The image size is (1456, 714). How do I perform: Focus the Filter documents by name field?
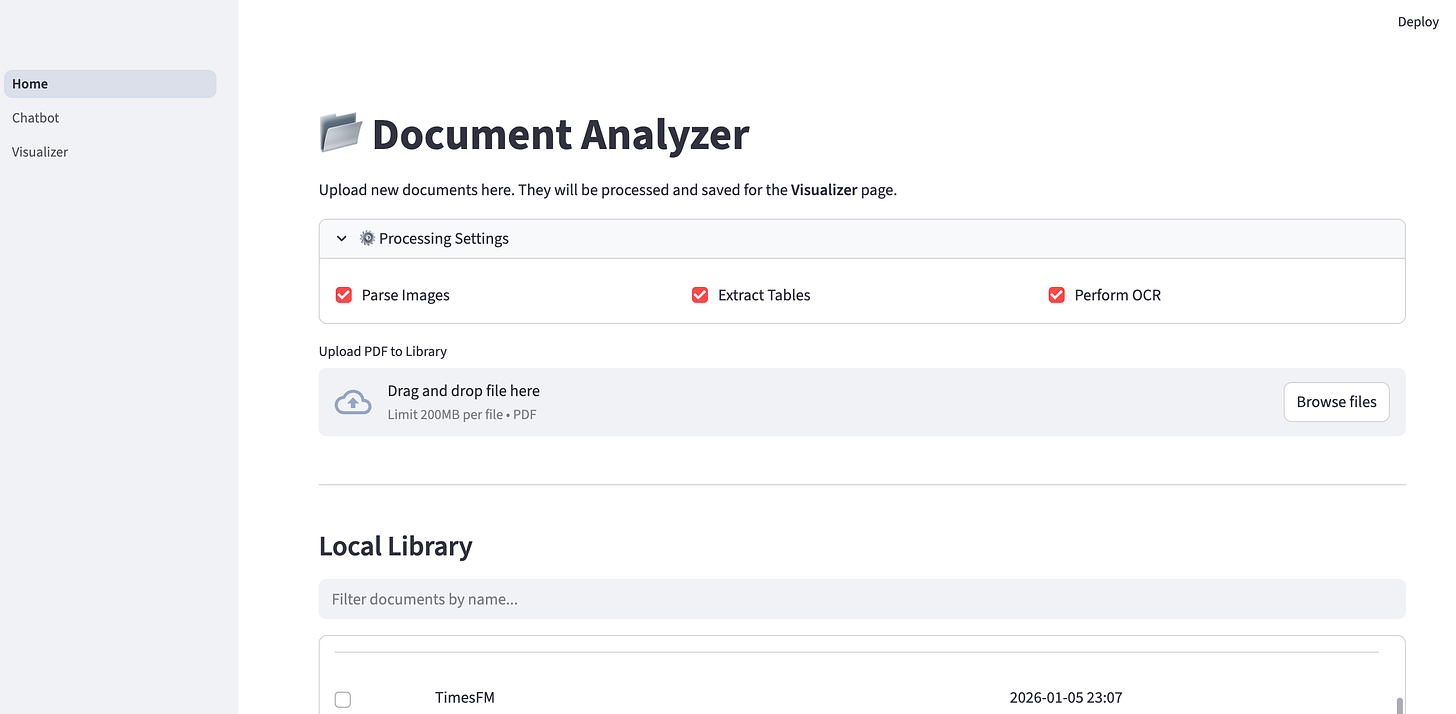point(862,599)
